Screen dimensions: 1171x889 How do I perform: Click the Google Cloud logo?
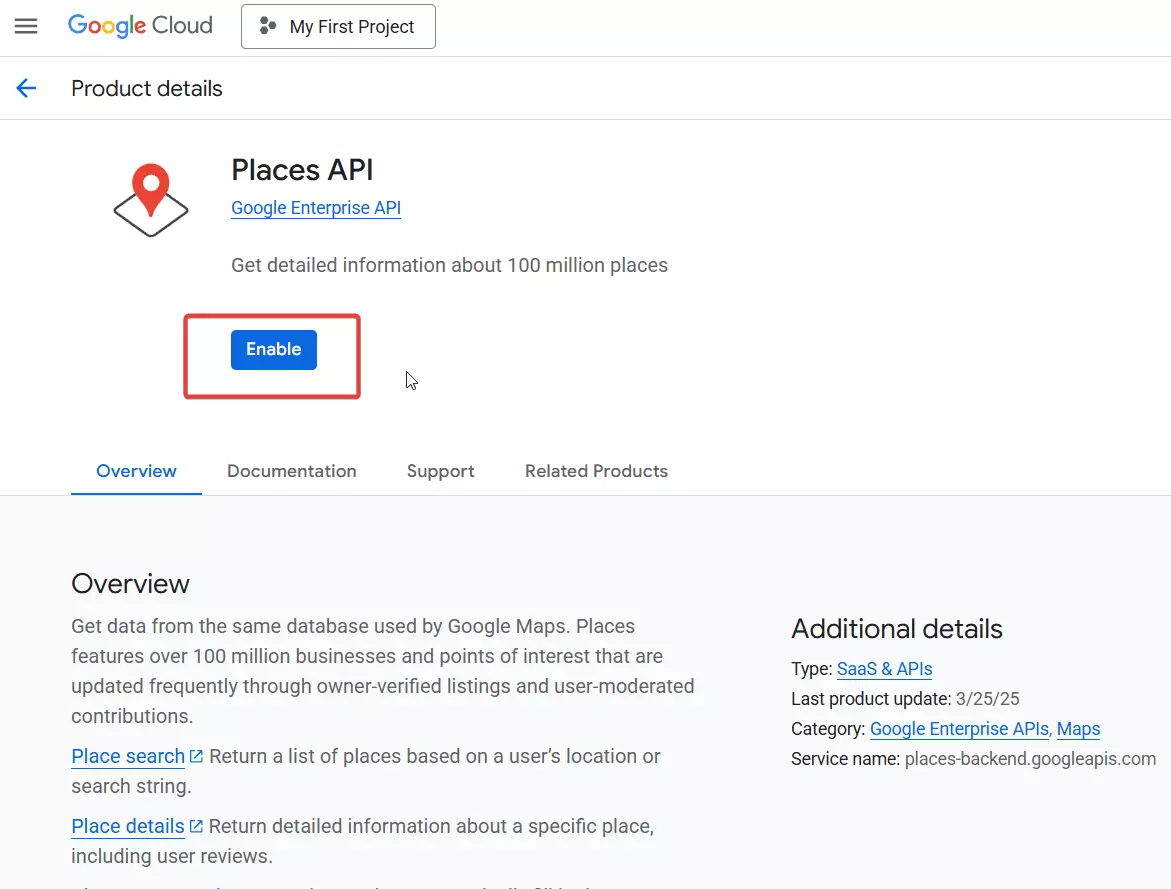pyautogui.click(x=140, y=26)
